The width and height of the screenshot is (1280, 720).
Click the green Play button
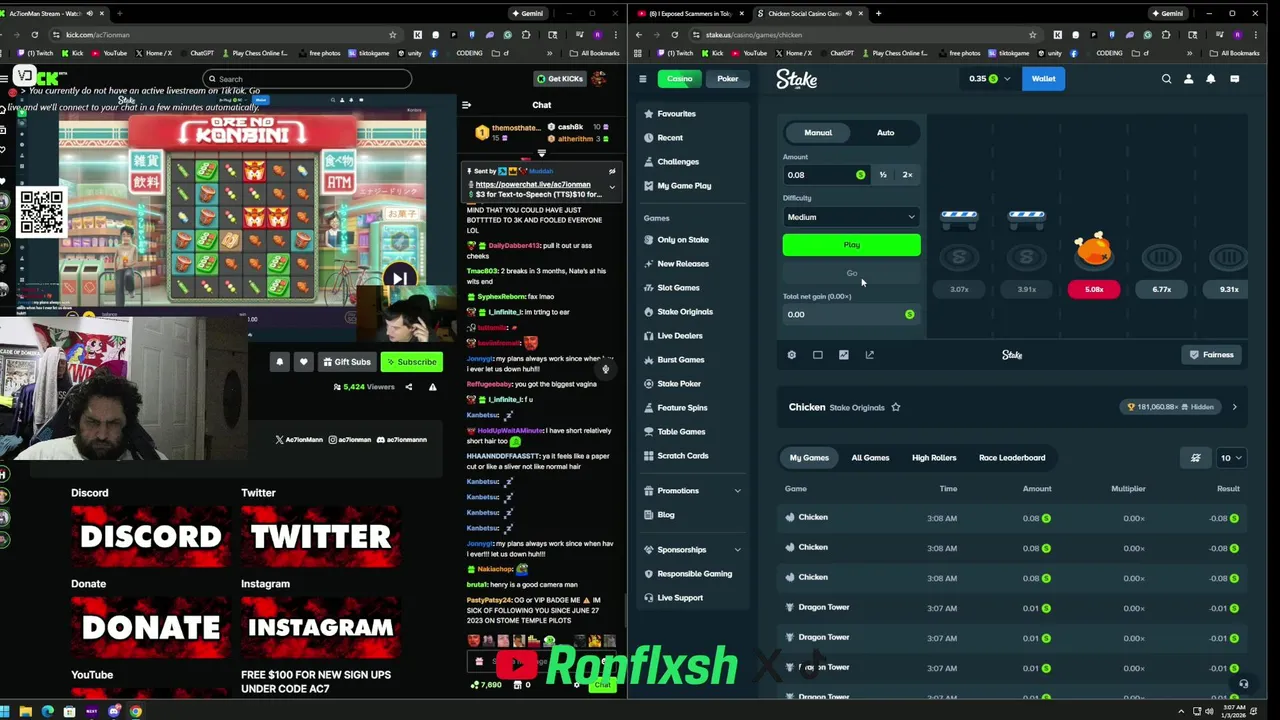(851, 245)
